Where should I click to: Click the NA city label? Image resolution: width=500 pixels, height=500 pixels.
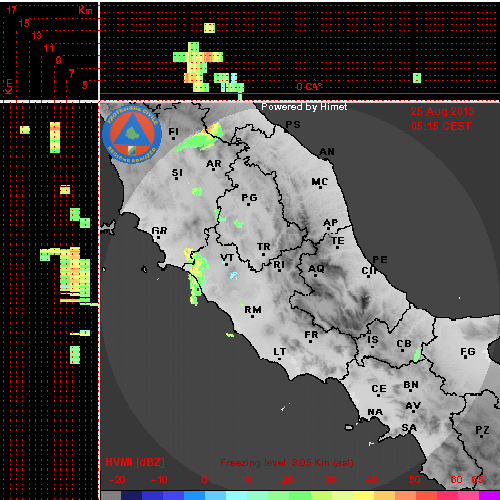coord(375,412)
